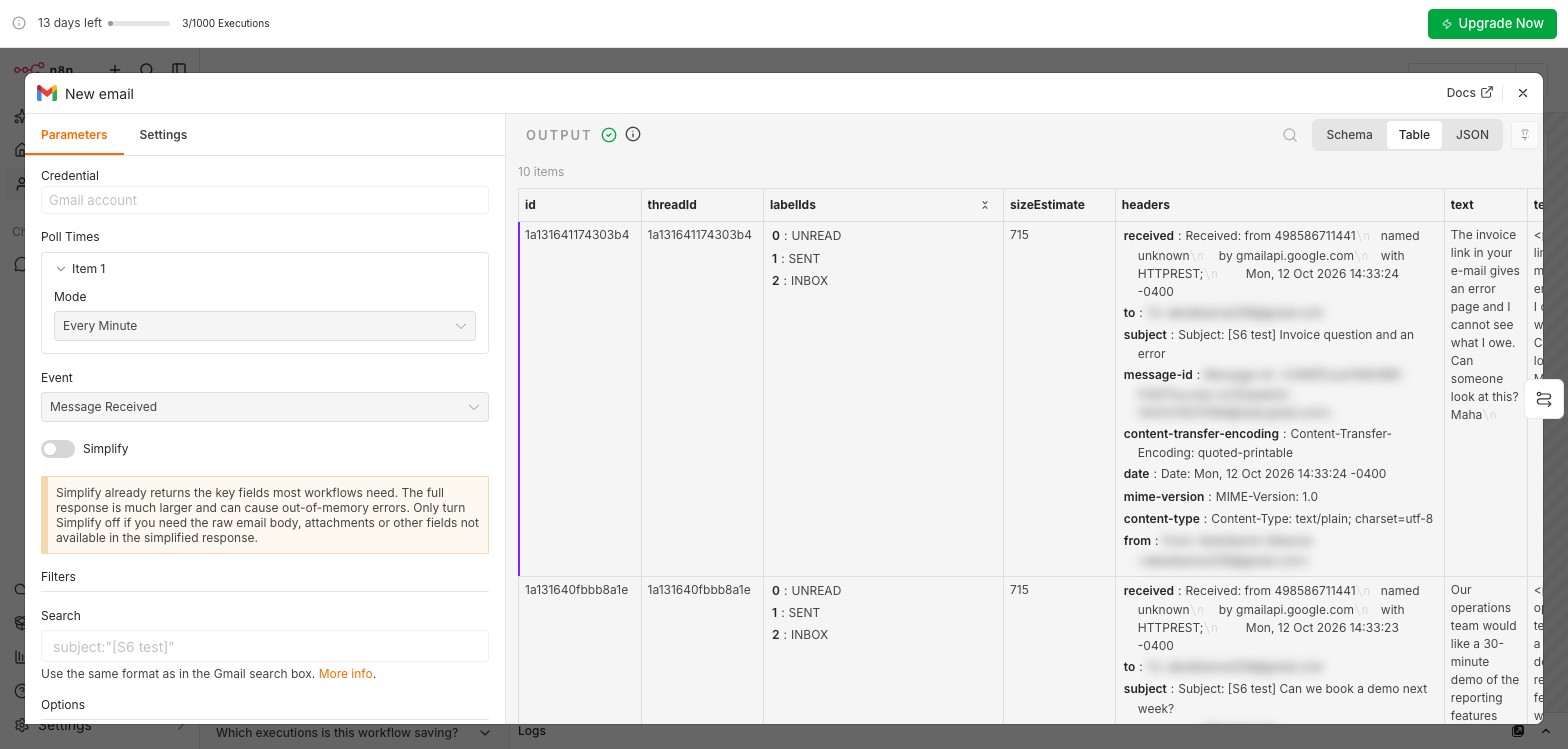Click the sizeEstimate column header

[x=1059, y=205]
